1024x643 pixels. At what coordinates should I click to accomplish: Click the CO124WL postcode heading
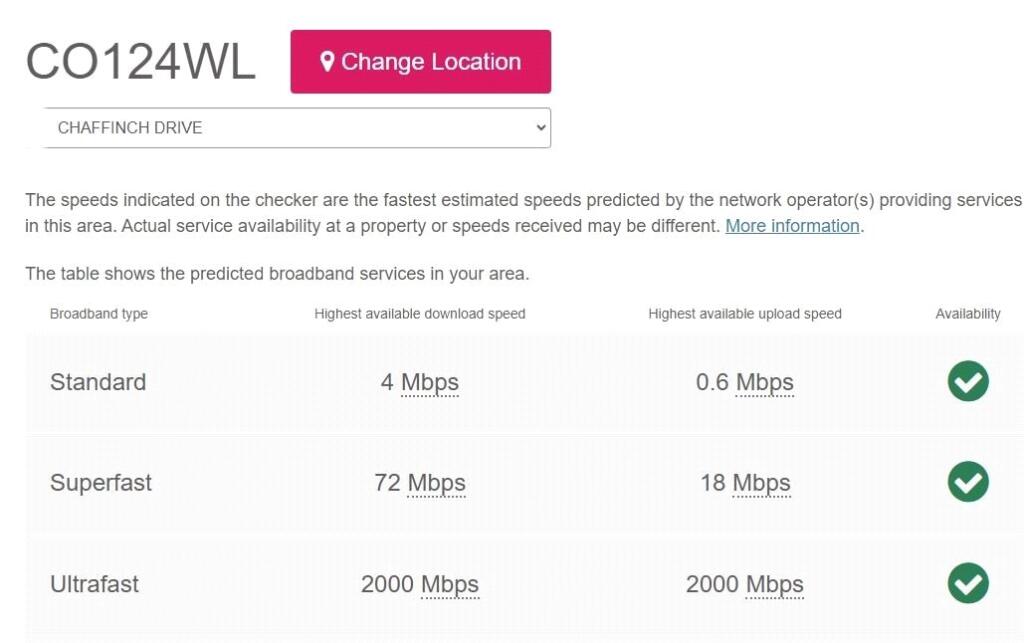point(140,62)
